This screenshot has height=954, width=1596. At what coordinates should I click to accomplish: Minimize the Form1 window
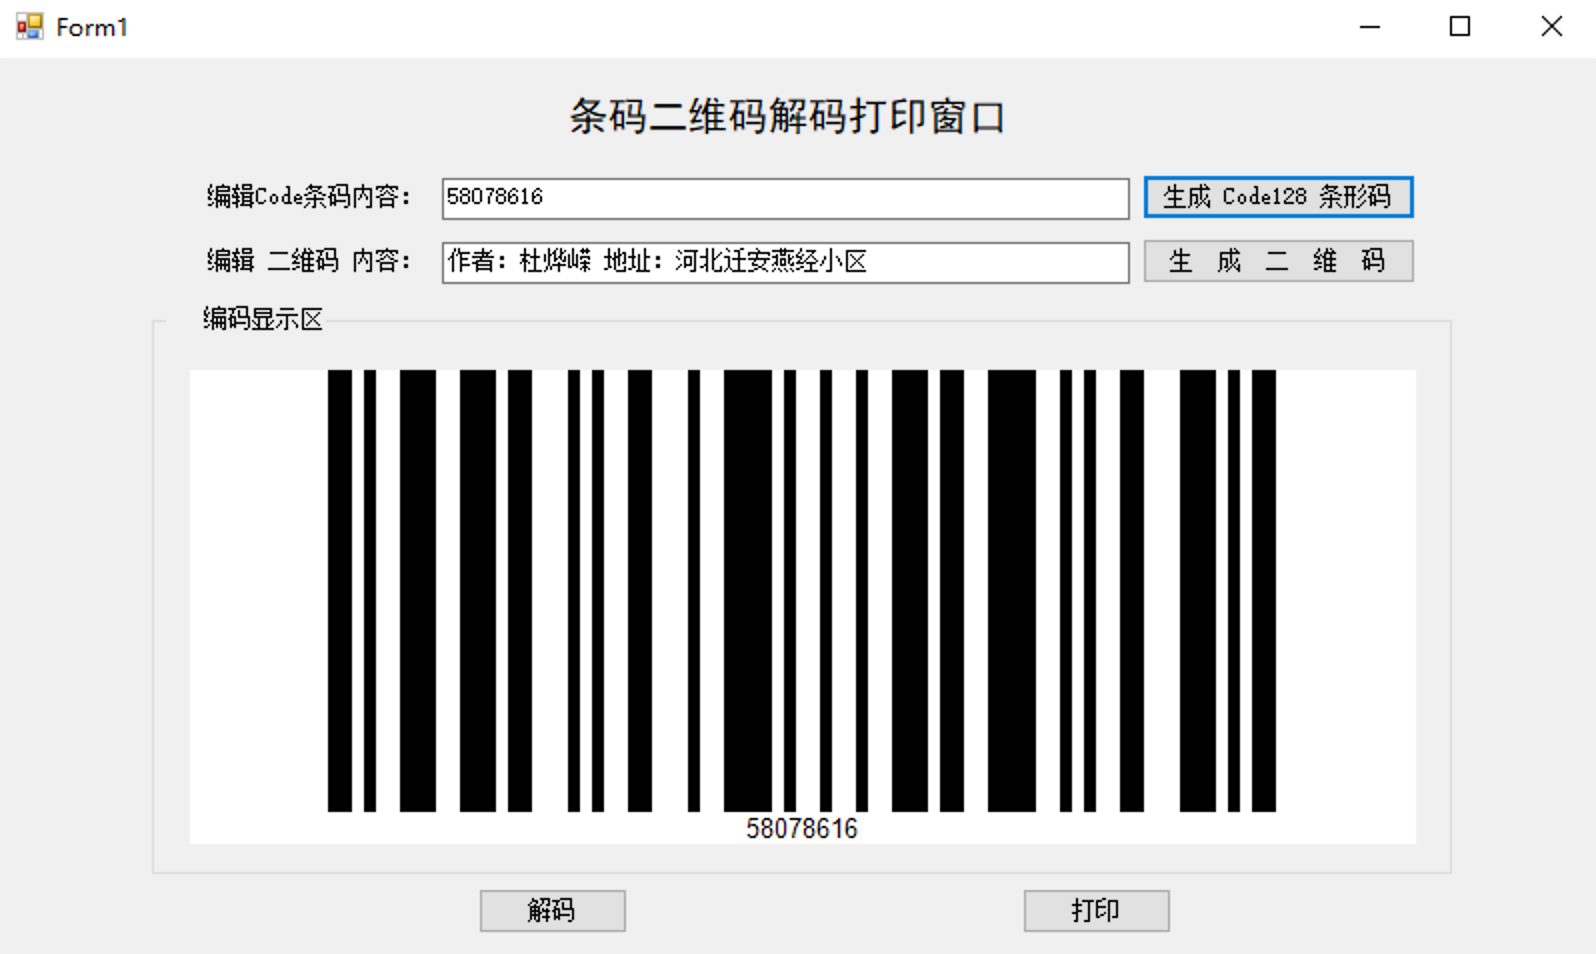[1370, 27]
